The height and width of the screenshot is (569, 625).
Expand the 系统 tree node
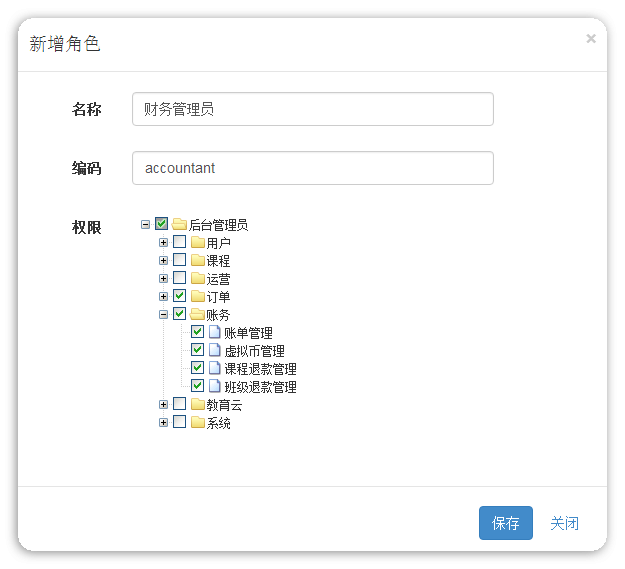tap(163, 423)
